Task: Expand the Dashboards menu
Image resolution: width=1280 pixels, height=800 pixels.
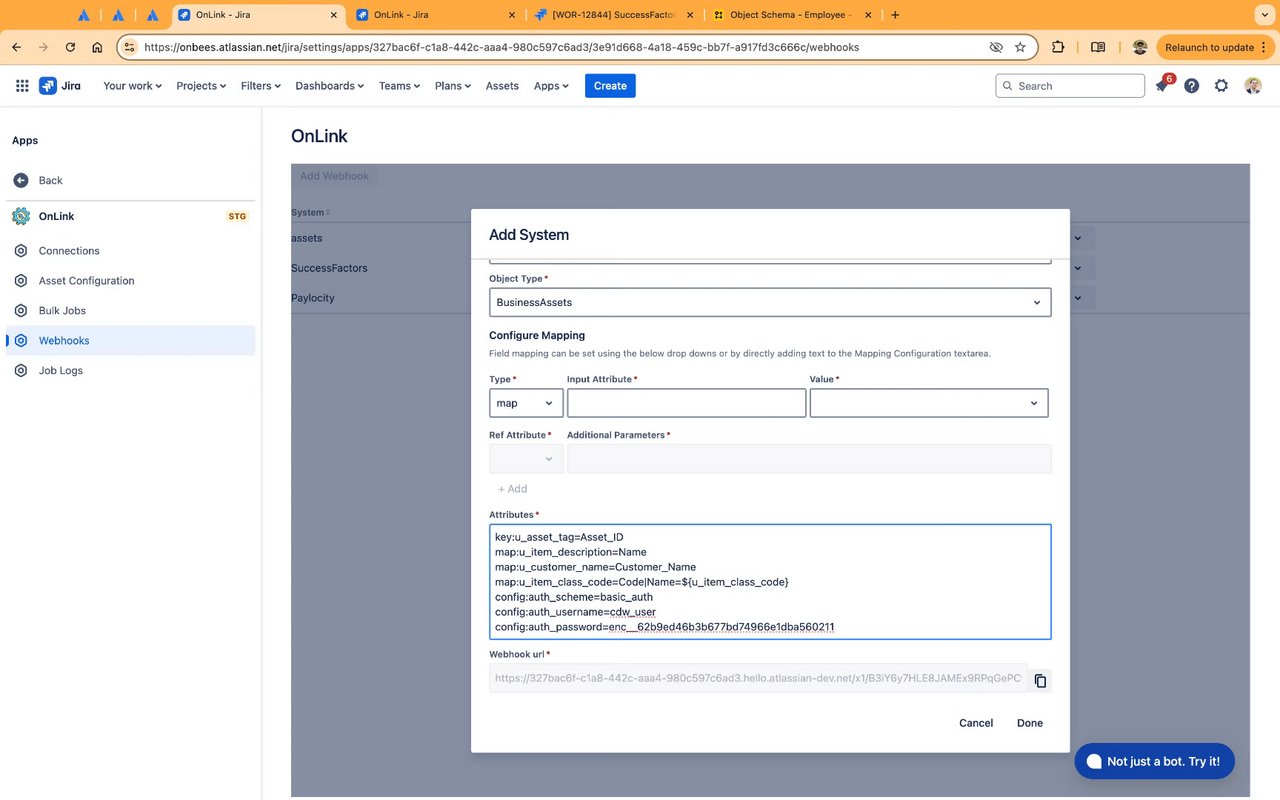Action: [x=330, y=86]
